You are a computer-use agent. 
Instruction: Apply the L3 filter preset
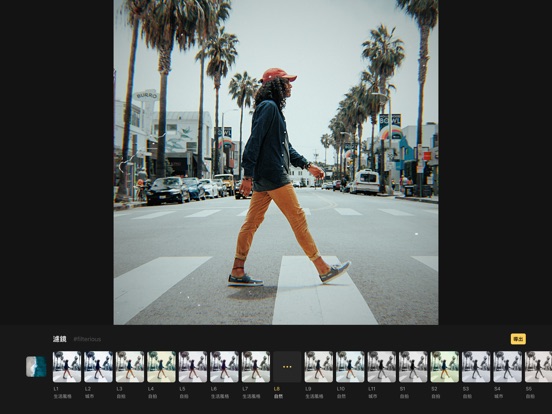point(130,366)
